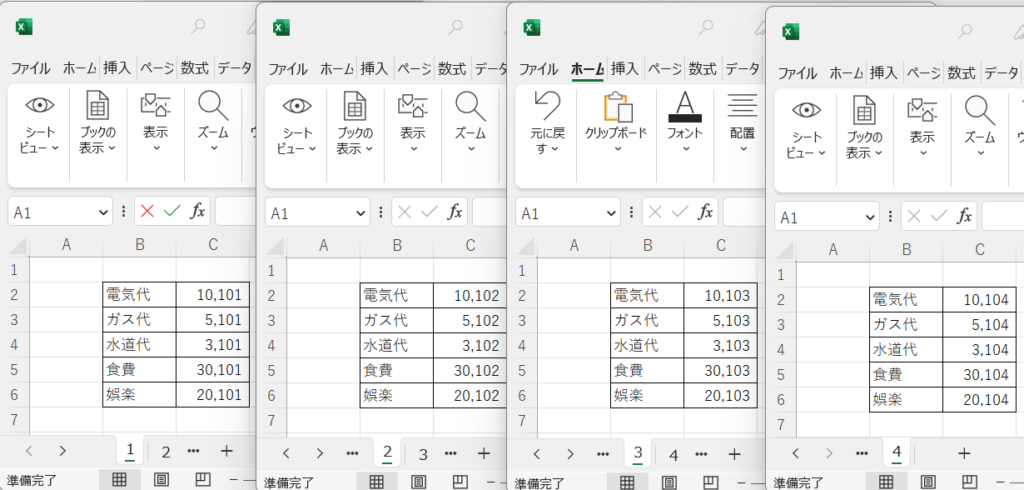Open the 配置 alignment group
This screenshot has width=1024, height=490.
pos(741,106)
